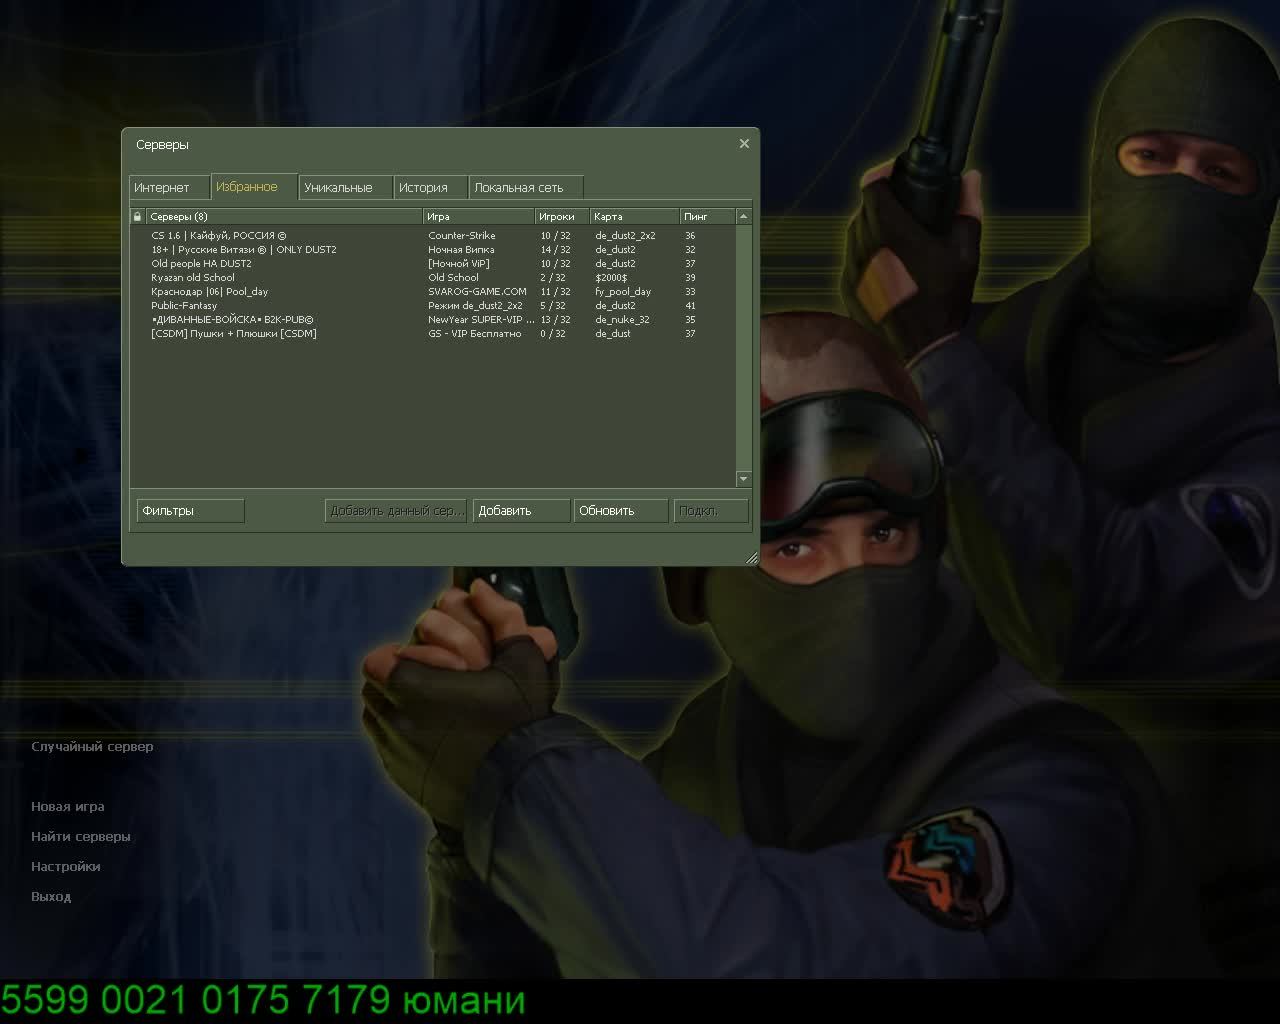
Task: Open Настройки from the main menu
Action: pos(65,867)
